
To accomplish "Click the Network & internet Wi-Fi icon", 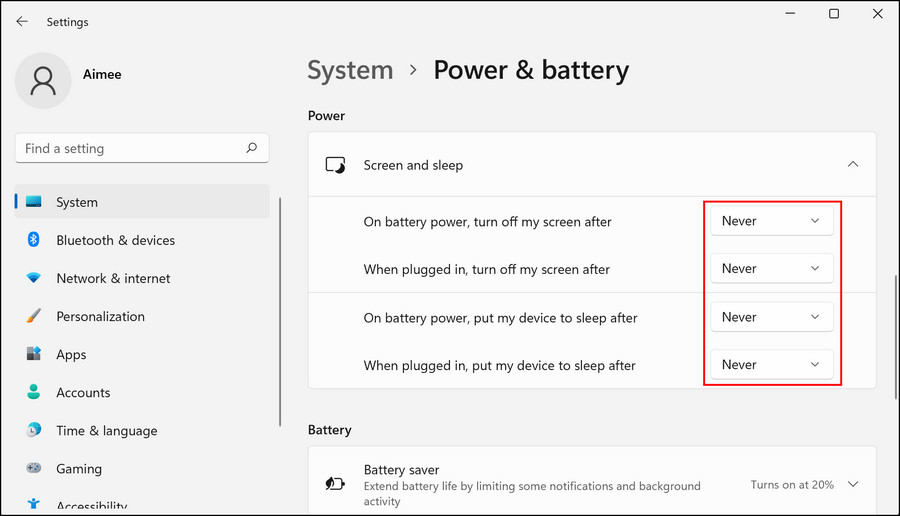I will (x=33, y=278).
